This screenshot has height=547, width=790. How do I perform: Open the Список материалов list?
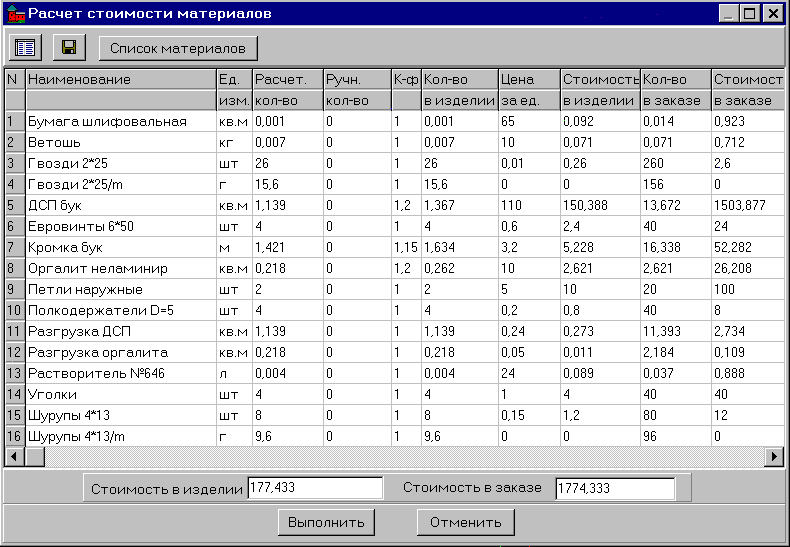178,48
